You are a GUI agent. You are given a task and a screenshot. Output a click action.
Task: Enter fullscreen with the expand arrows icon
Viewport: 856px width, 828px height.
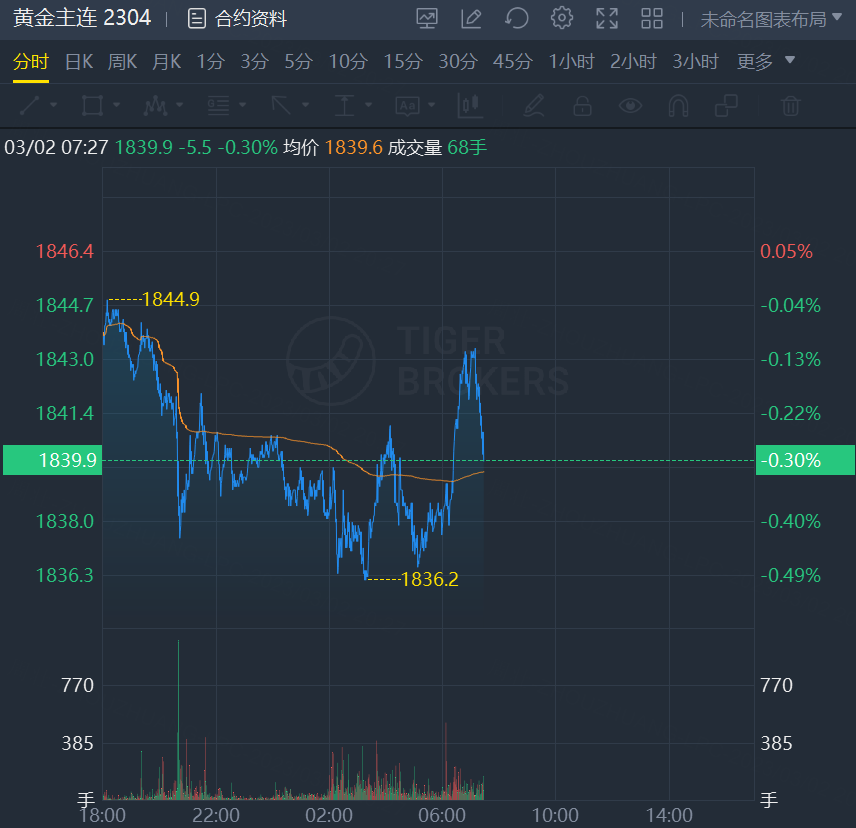pyautogui.click(x=607, y=19)
